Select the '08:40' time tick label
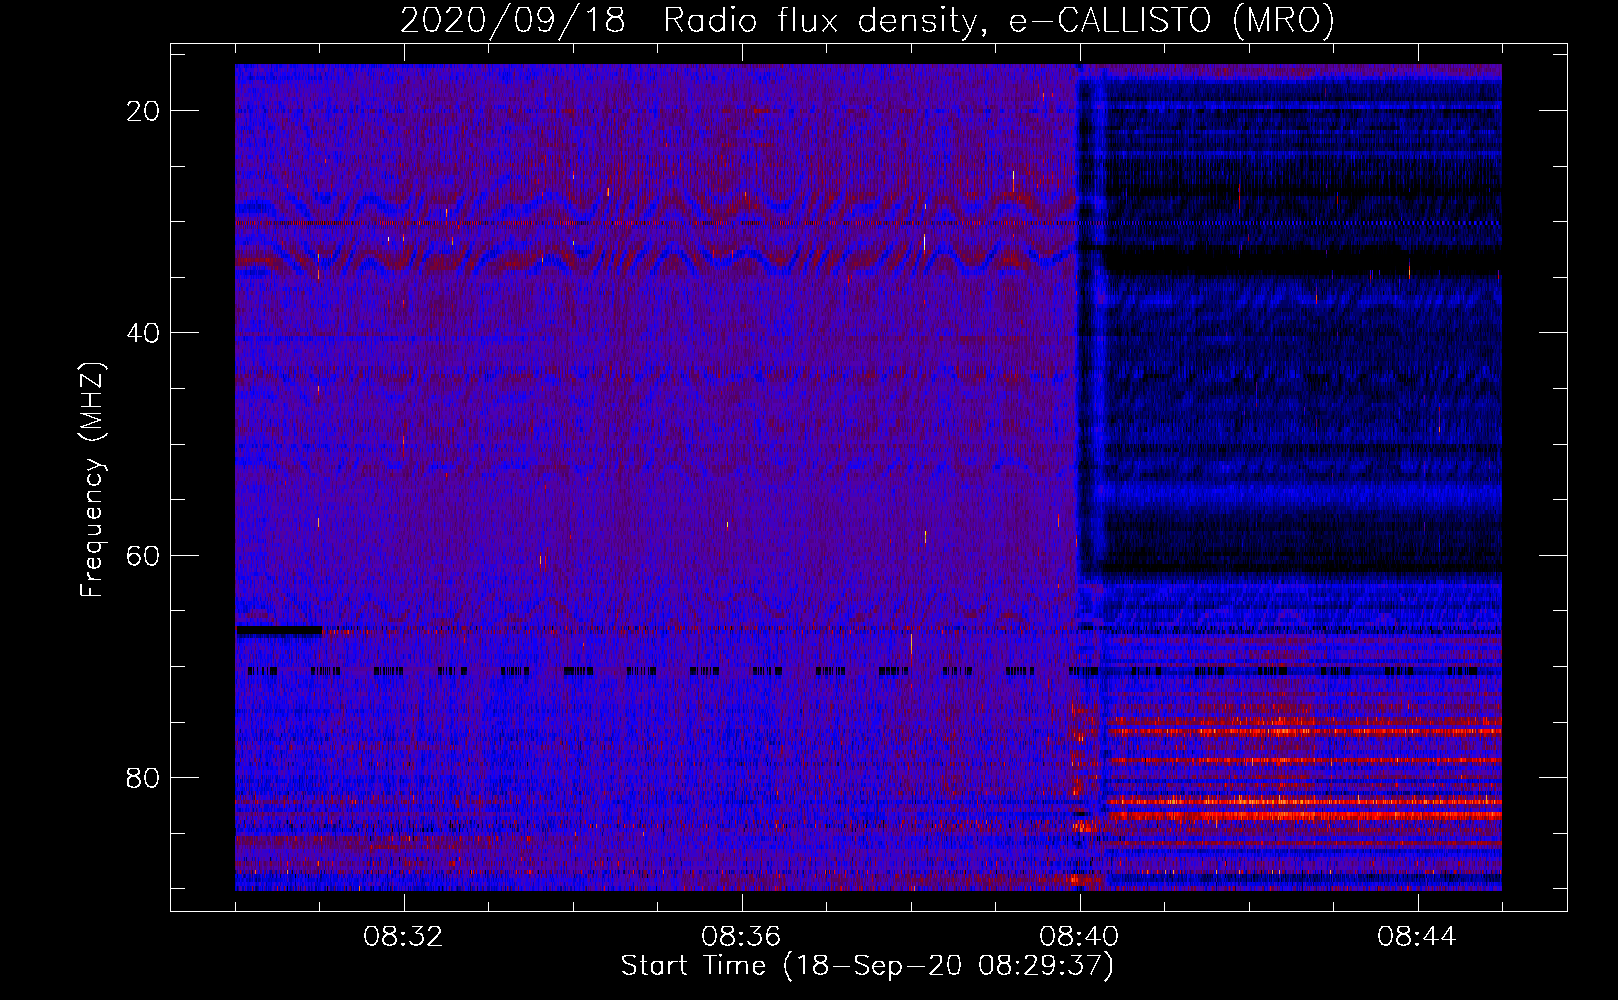Screen dimensions: 1618x1000 point(1079,937)
